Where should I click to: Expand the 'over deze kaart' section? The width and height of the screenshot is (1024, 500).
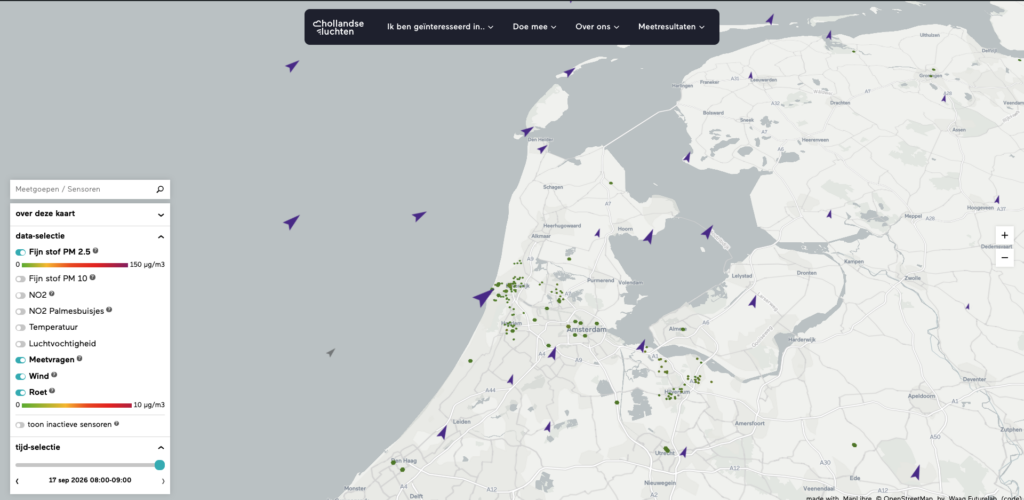(90, 214)
